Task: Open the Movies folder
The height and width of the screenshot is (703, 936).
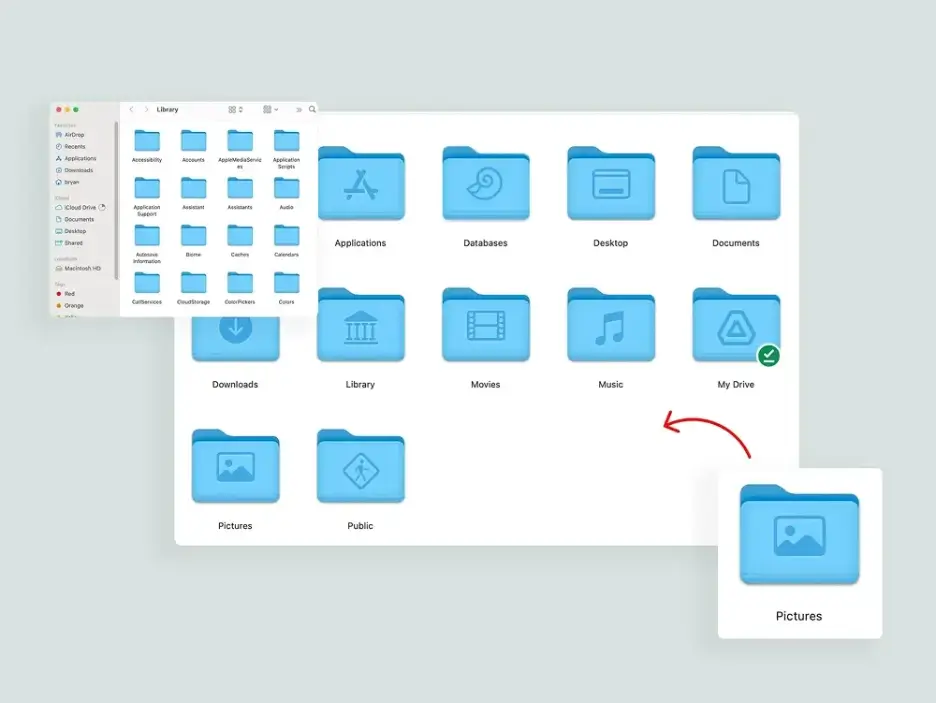Action: pyautogui.click(x=486, y=325)
